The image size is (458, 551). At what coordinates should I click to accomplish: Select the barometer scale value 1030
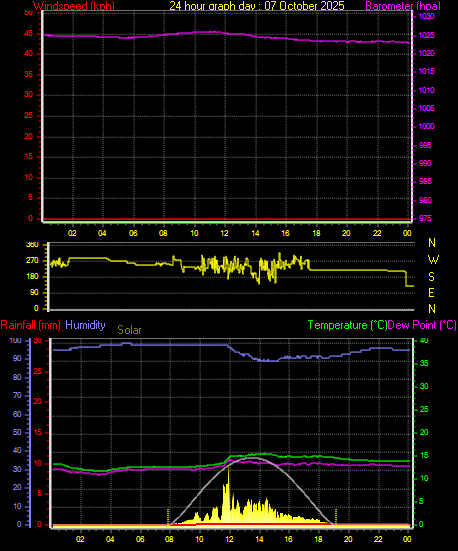426,17
